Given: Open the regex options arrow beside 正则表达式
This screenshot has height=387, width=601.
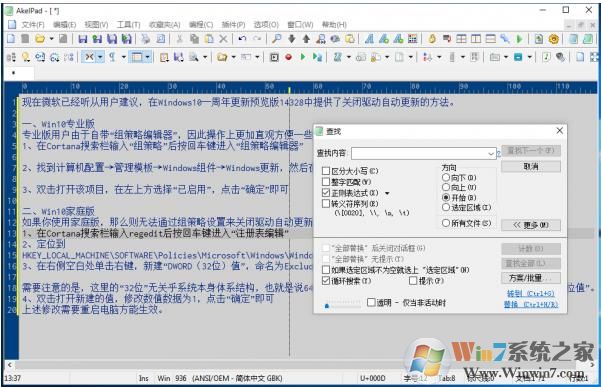Looking at the screenshot, I should [387, 193].
